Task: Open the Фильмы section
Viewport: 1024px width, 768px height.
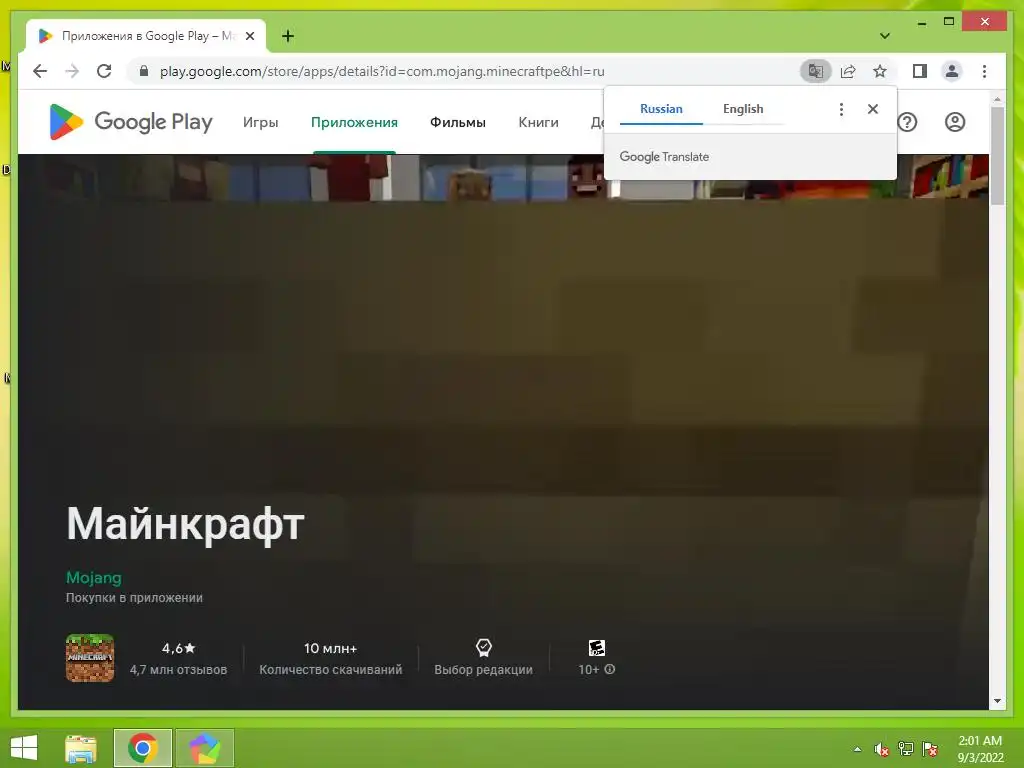Action: click(x=458, y=122)
